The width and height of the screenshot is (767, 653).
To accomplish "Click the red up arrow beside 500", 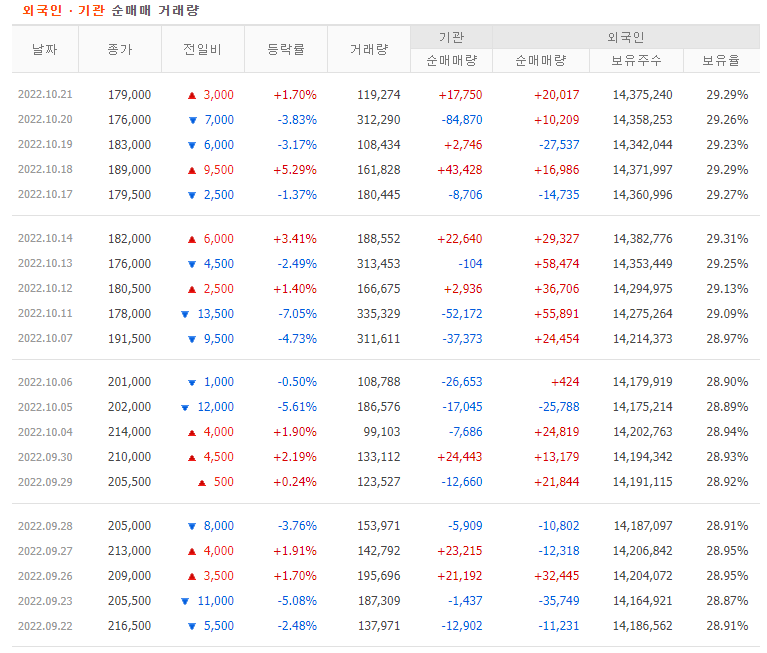I will pos(202,483).
